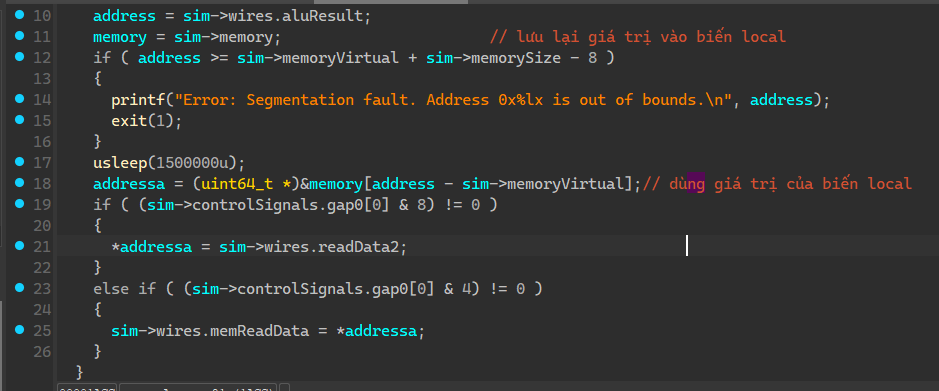Toggle the breakpoint dot on line 18

pos(20,183)
